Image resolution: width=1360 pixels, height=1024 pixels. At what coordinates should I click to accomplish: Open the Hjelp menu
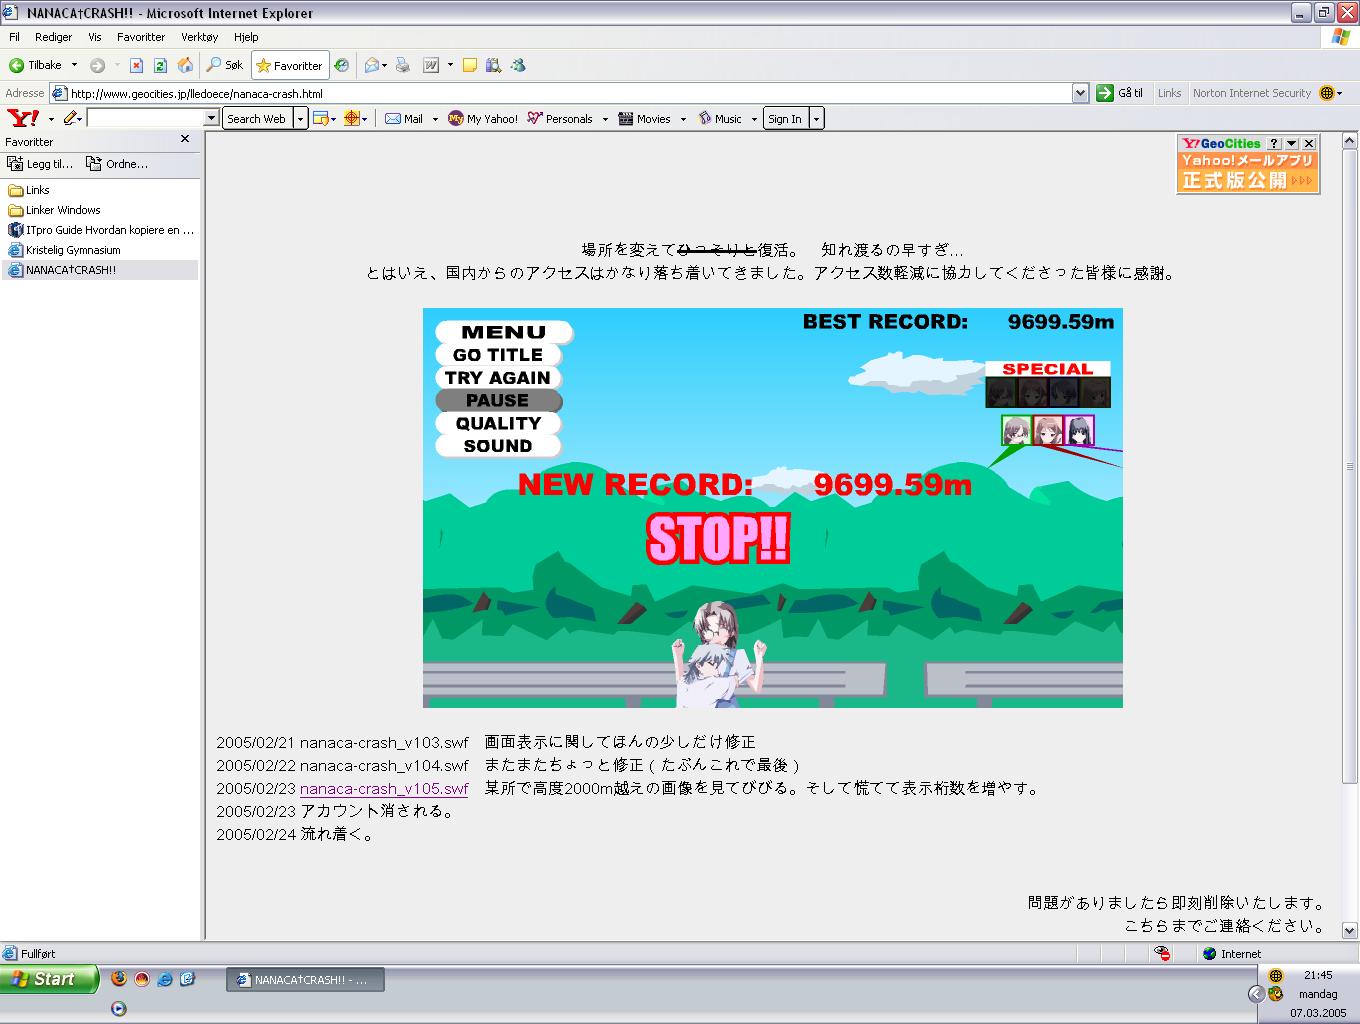tap(246, 37)
